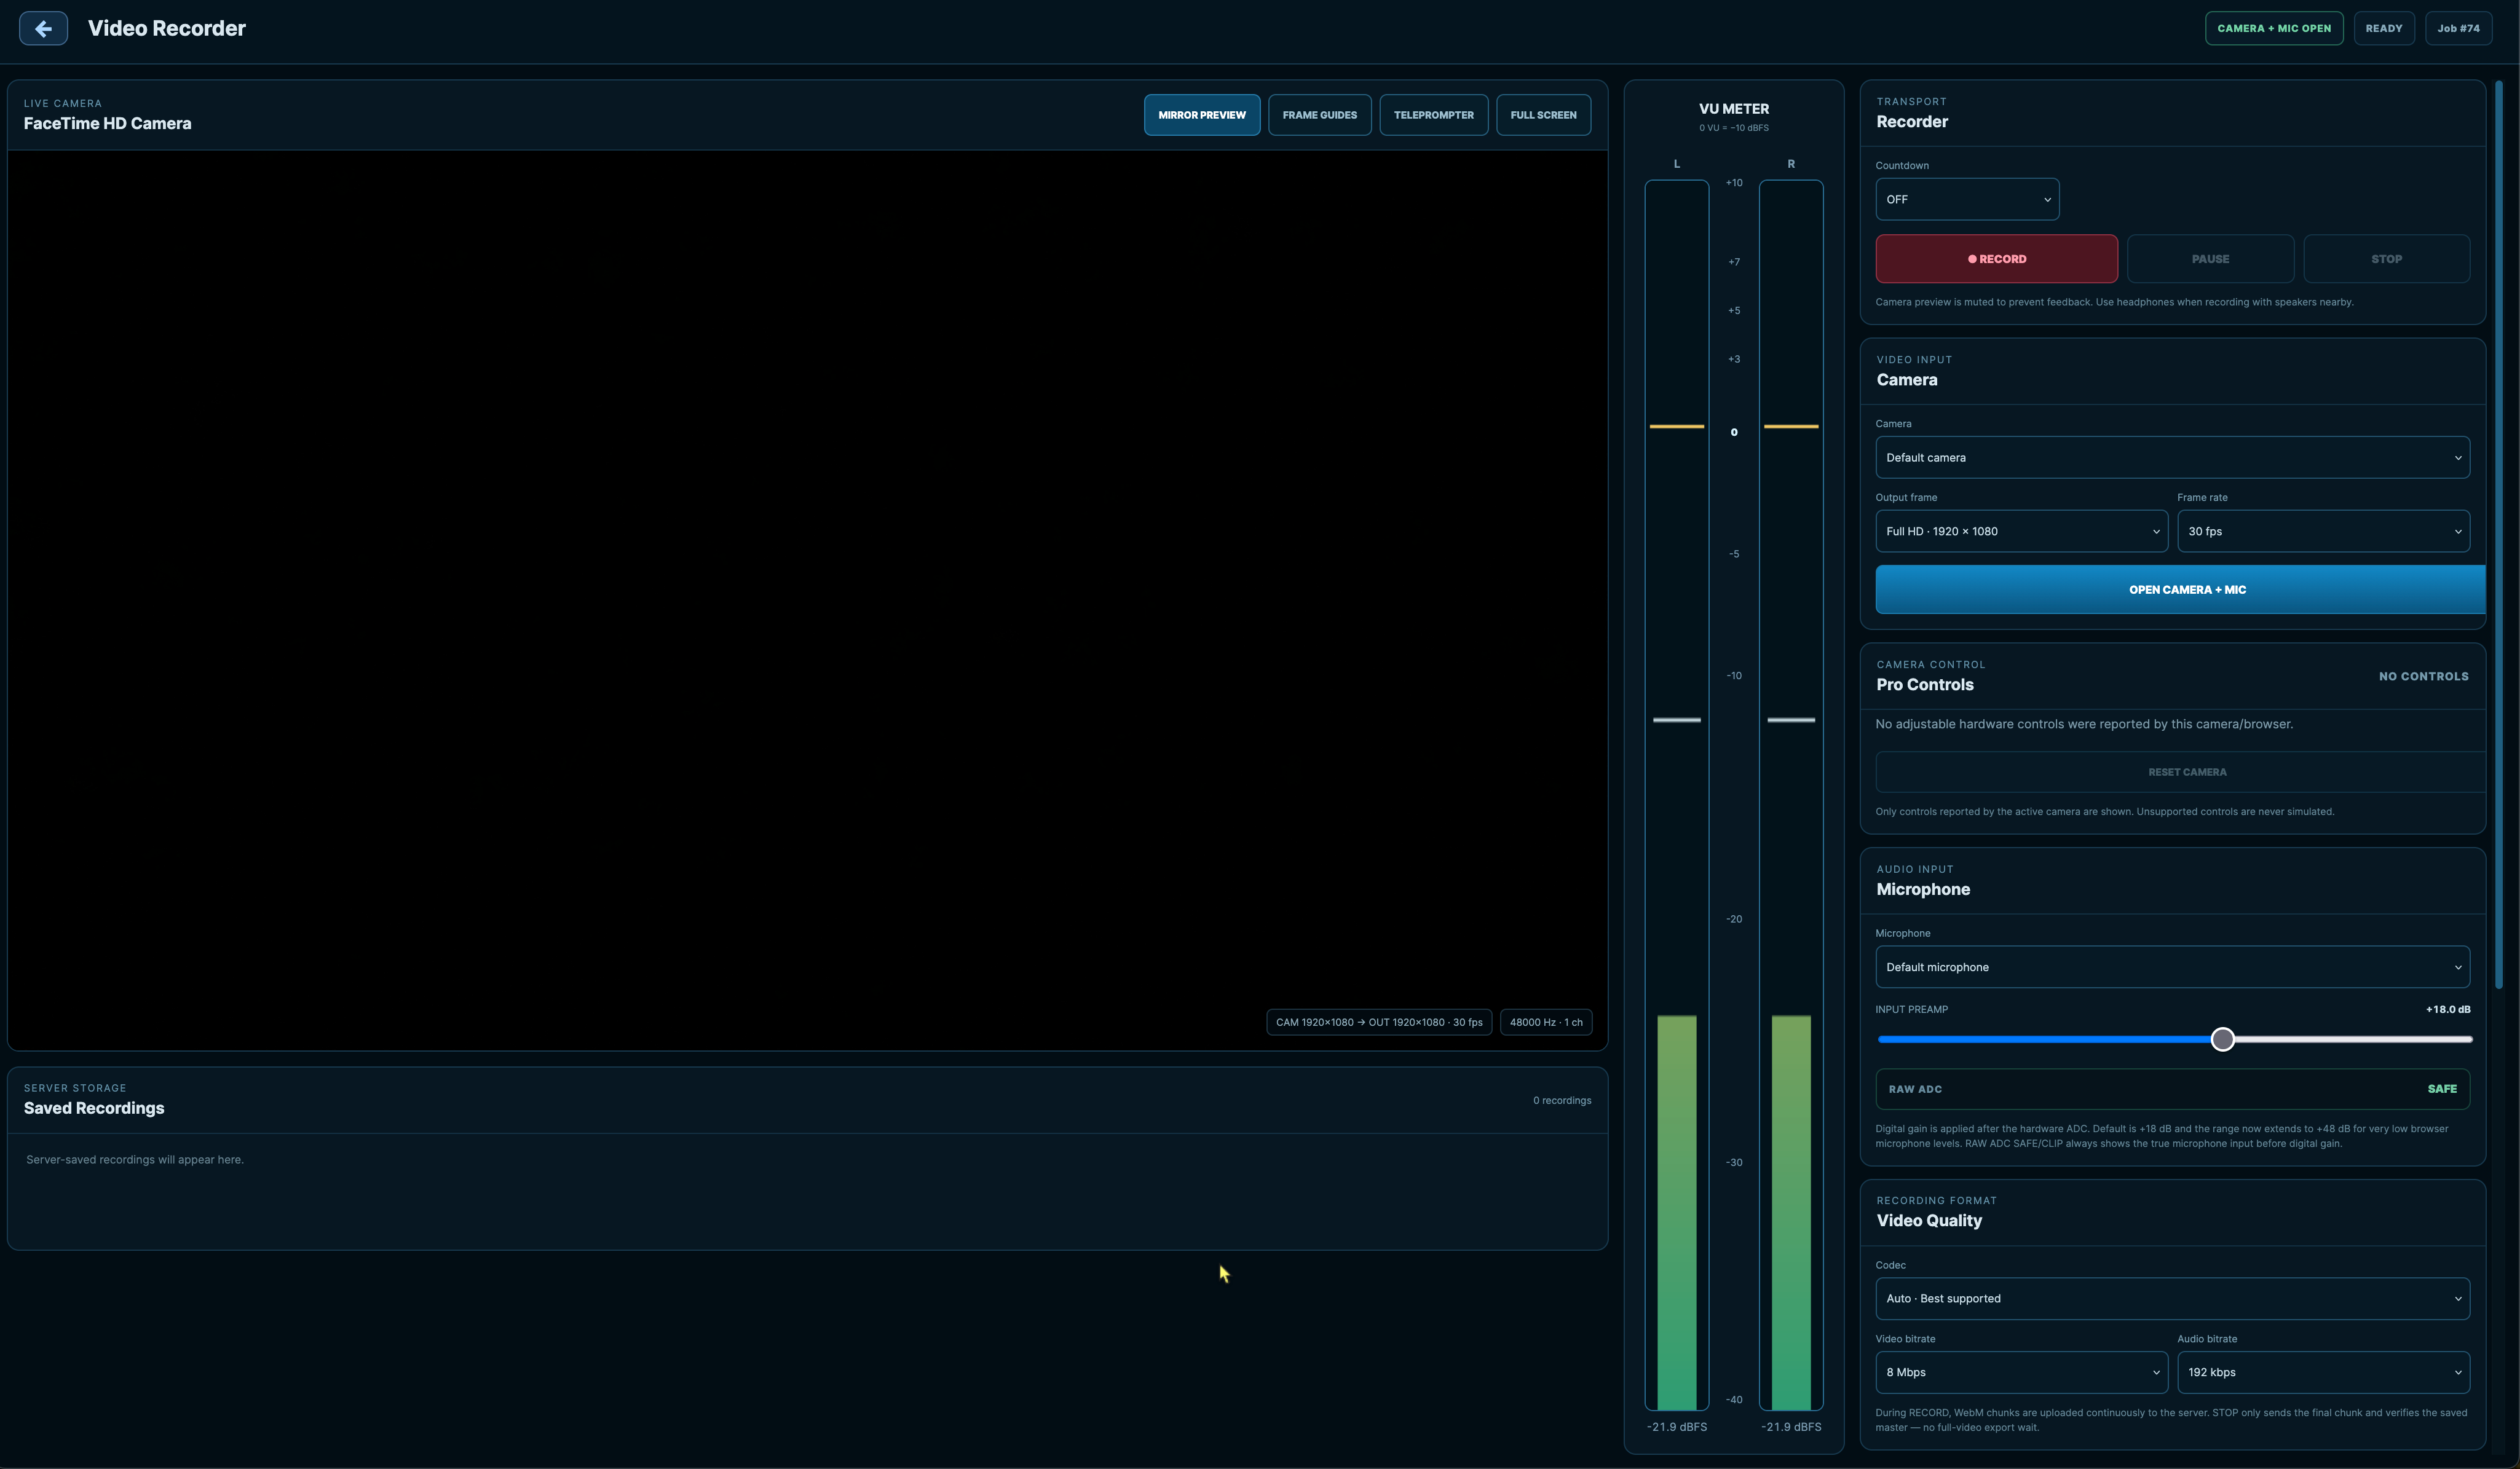Click the Saved Recordings heading
This screenshot has height=1469, width=2520.
94,1108
